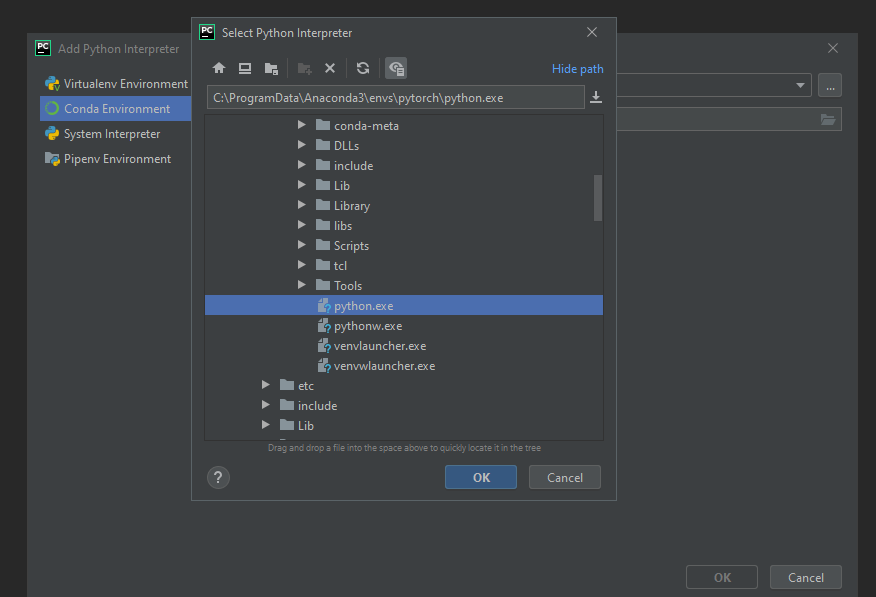Viewport: 876px width, 597px height.
Task: Click the DLLs folder icon
Action: click(x=323, y=145)
